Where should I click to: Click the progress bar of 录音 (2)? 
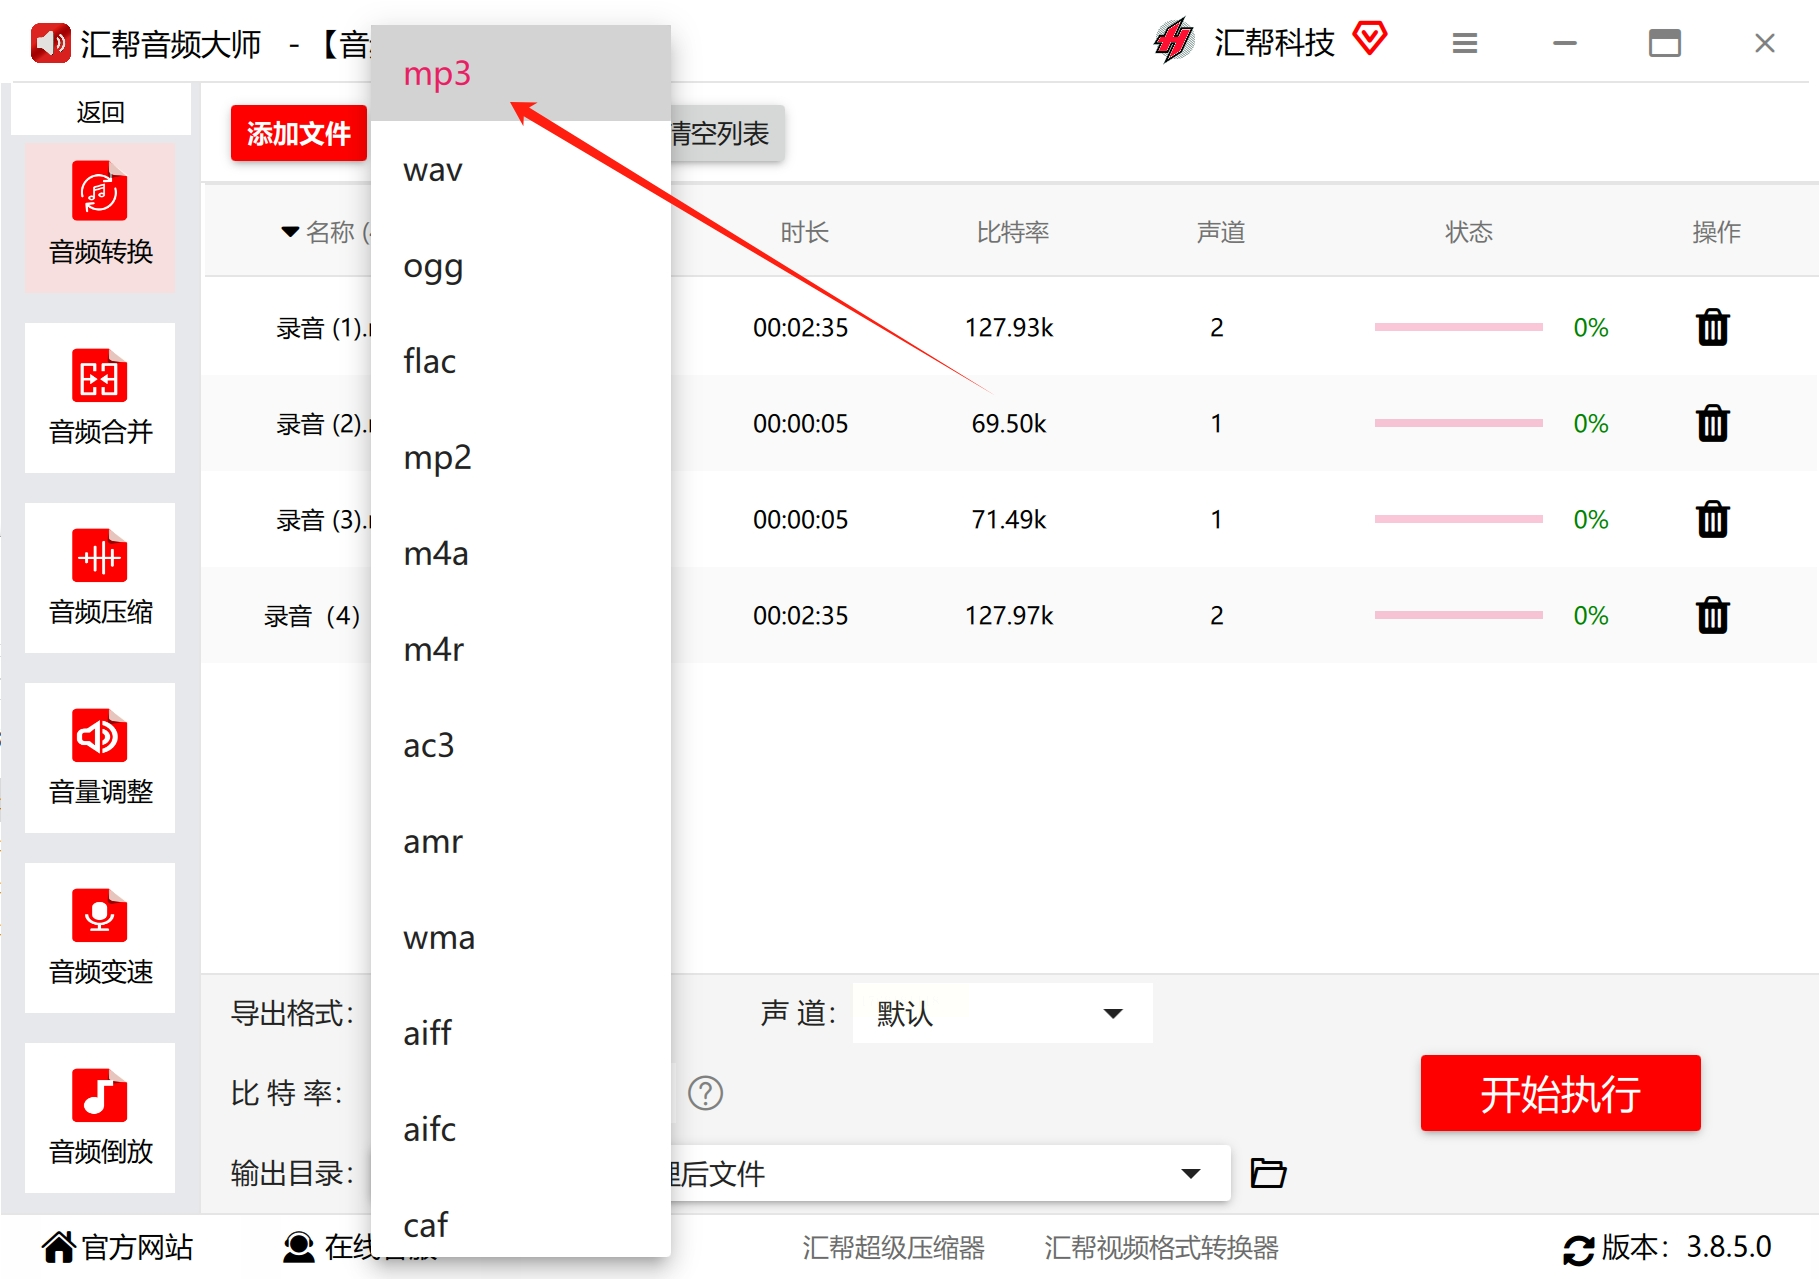click(x=1458, y=423)
